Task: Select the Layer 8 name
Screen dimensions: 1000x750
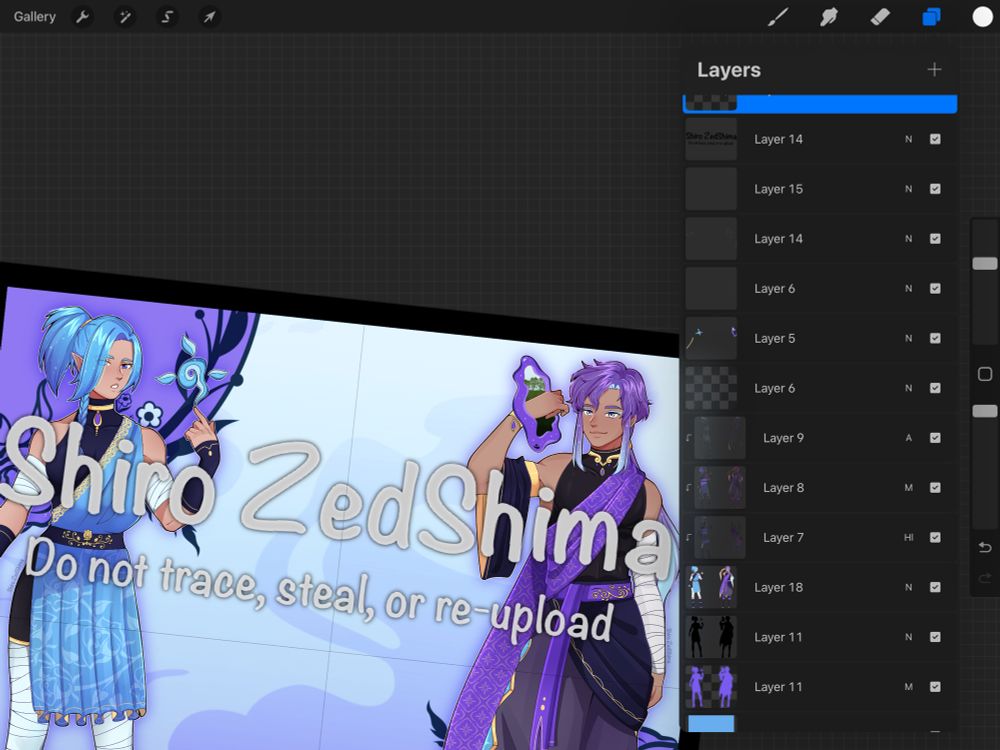Action: tap(783, 487)
